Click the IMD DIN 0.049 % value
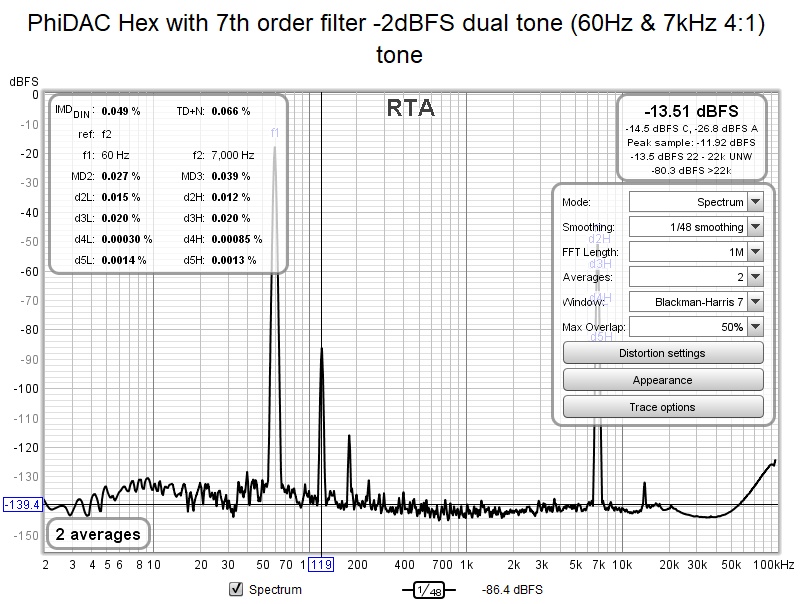The image size is (800, 604). (x=120, y=111)
